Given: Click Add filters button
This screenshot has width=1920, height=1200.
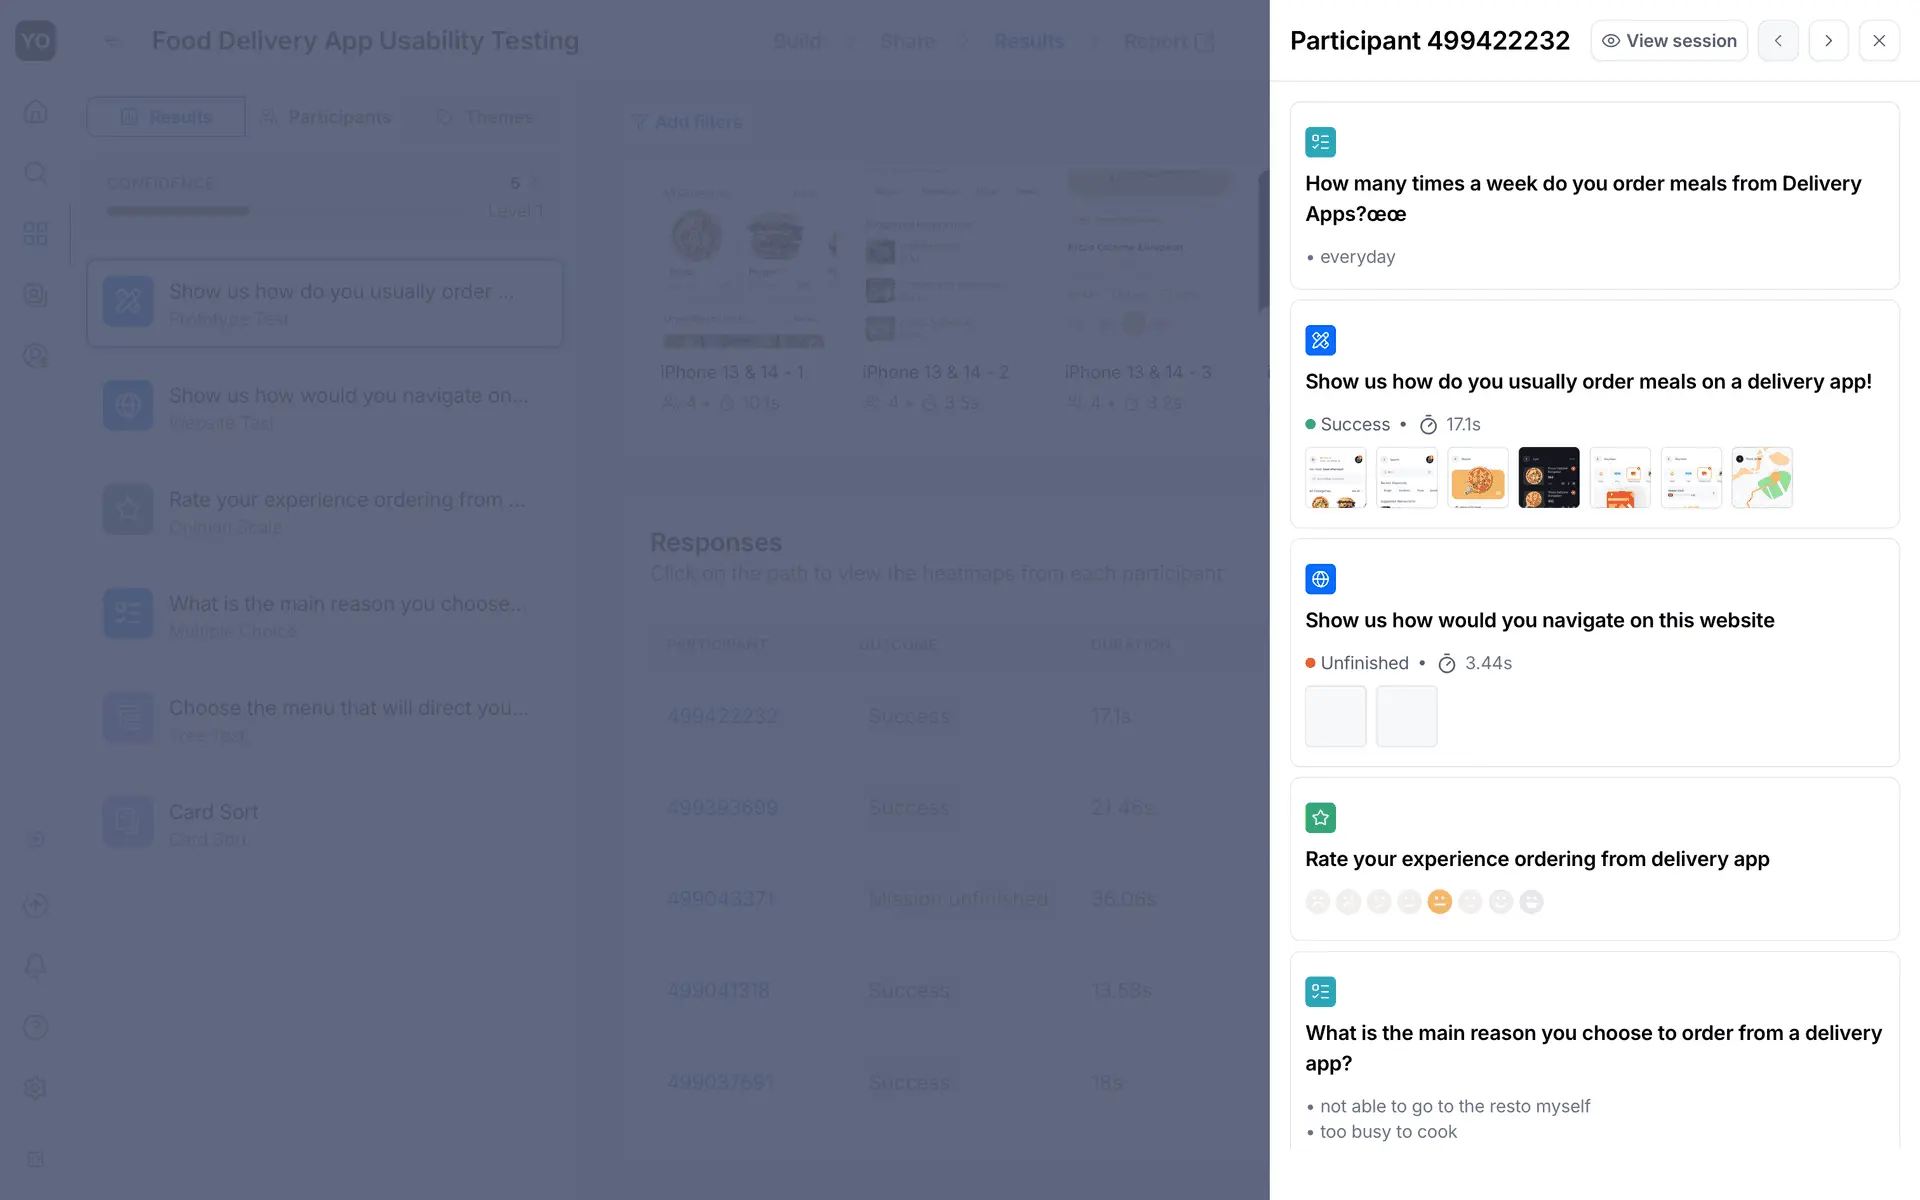Looking at the screenshot, I should tap(688, 122).
